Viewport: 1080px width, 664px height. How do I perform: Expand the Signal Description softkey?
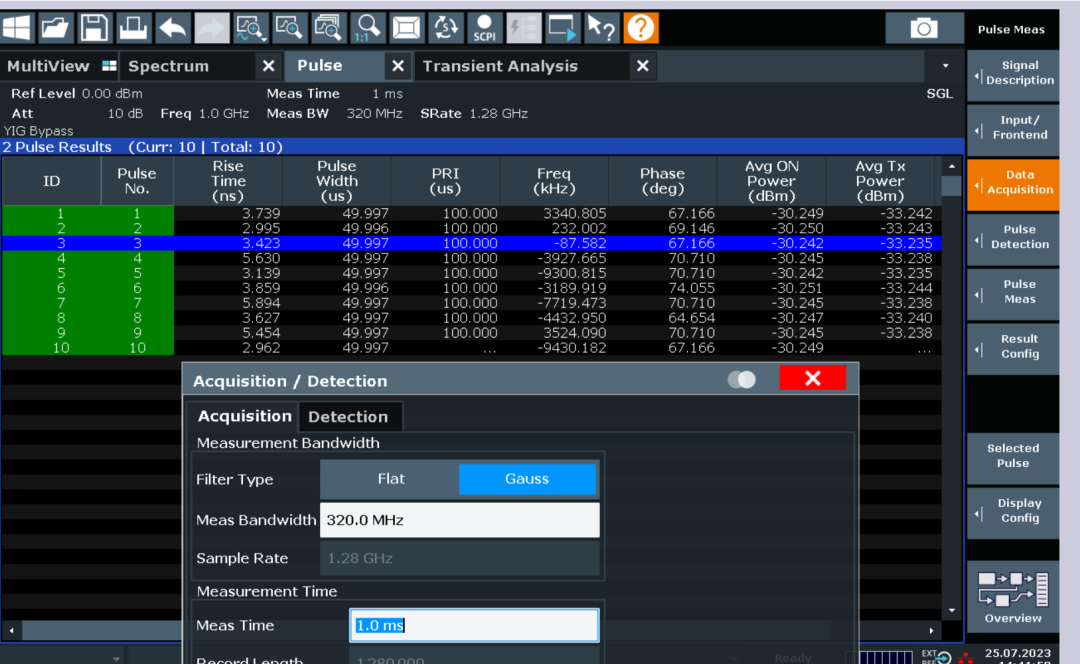point(1012,74)
